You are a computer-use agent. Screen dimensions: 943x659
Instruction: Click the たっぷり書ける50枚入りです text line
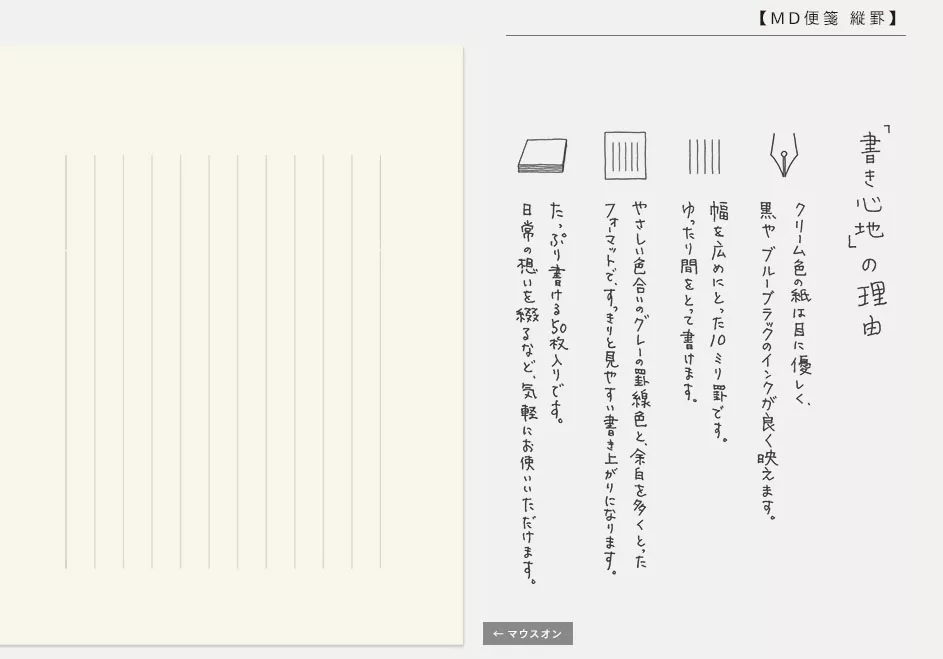pos(558,312)
